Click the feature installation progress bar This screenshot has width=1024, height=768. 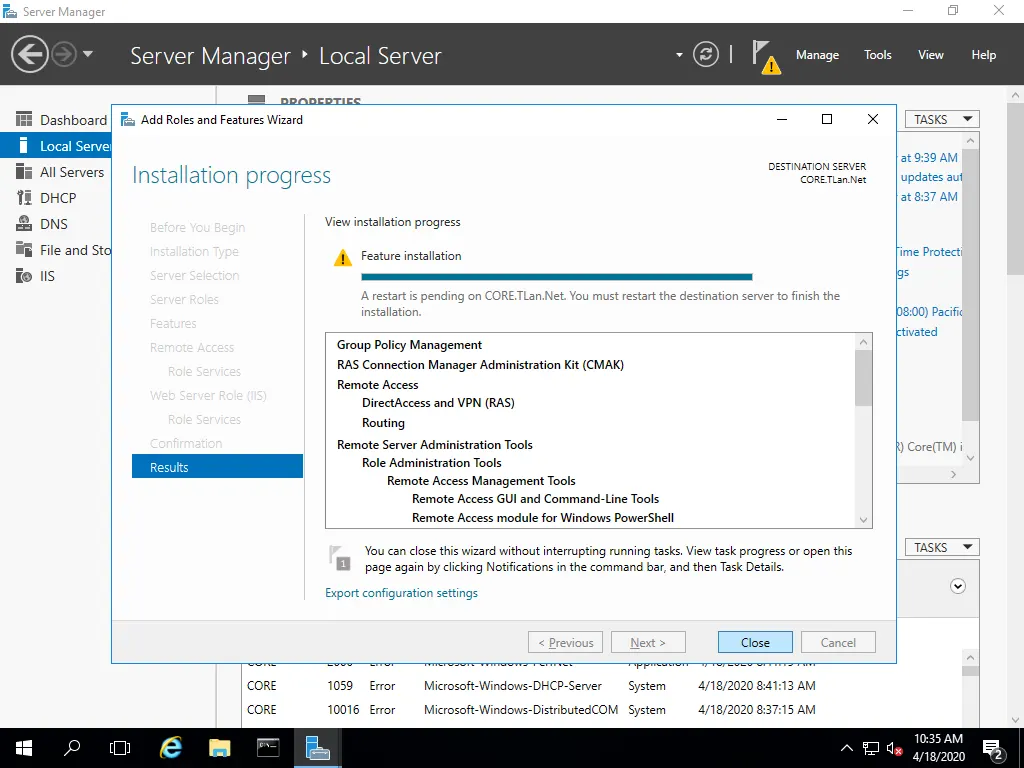coord(556,277)
